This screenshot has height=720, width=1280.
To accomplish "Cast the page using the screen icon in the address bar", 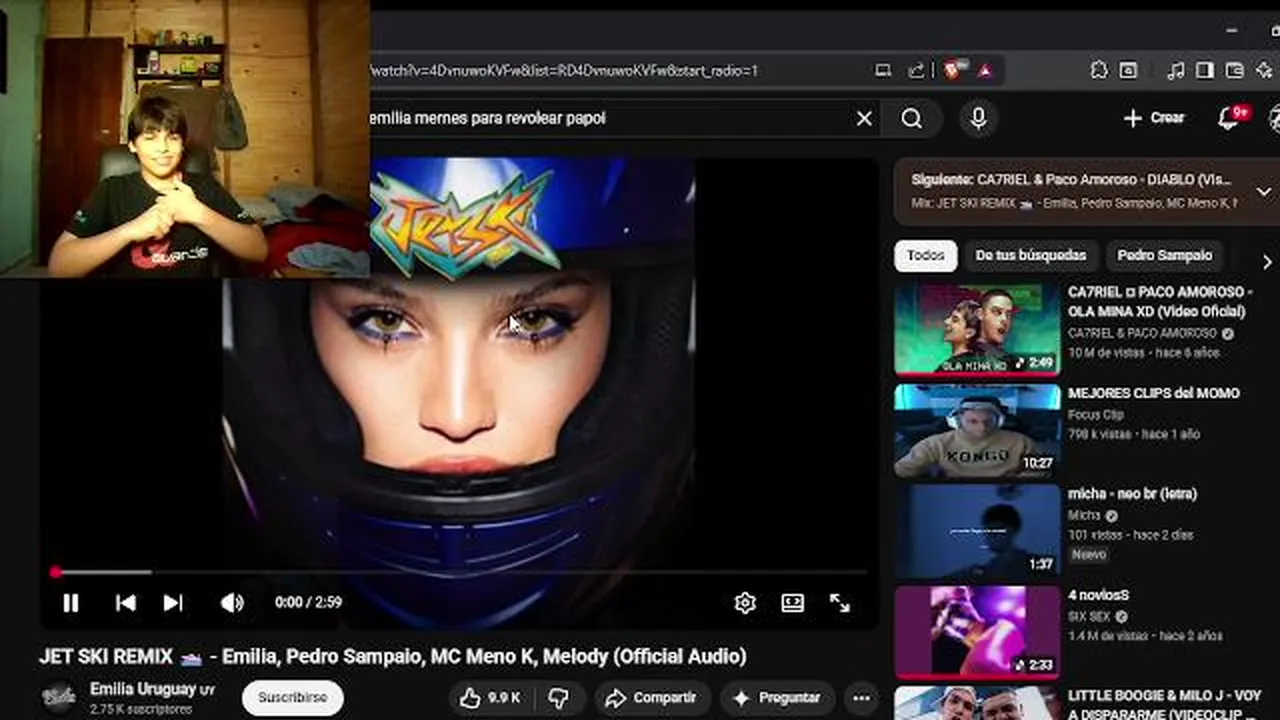I will tap(883, 70).
